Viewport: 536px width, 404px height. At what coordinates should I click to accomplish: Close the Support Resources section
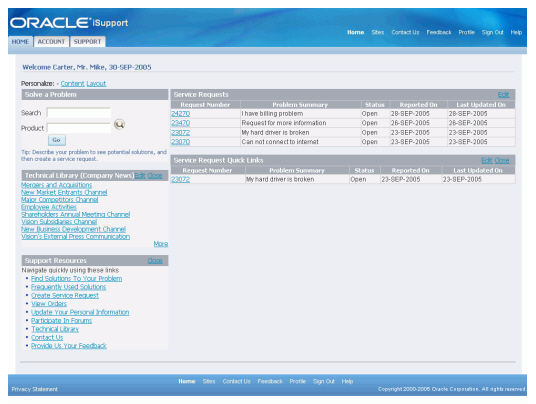coord(155,261)
